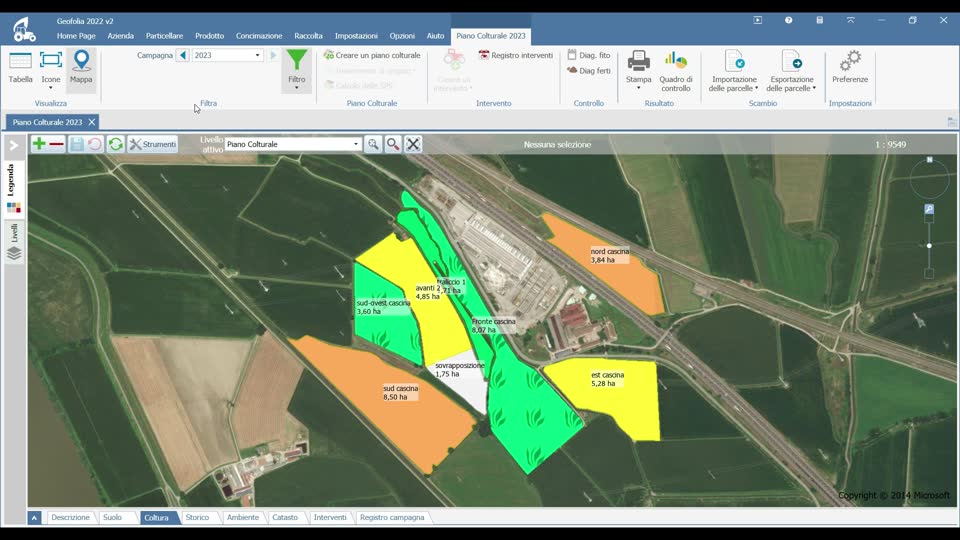Save map changes floppy icon
Viewport: 960px width, 540px height.
(77, 144)
